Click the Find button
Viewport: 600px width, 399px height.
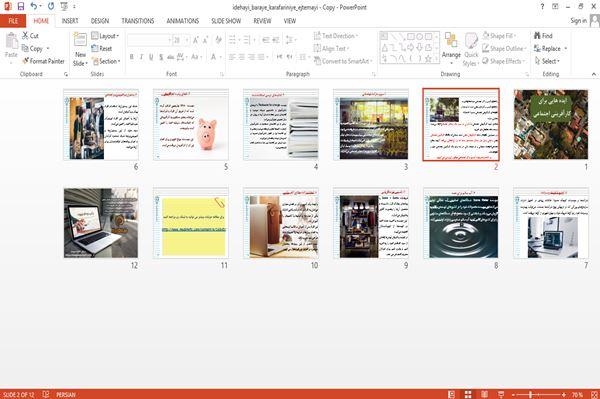point(543,36)
